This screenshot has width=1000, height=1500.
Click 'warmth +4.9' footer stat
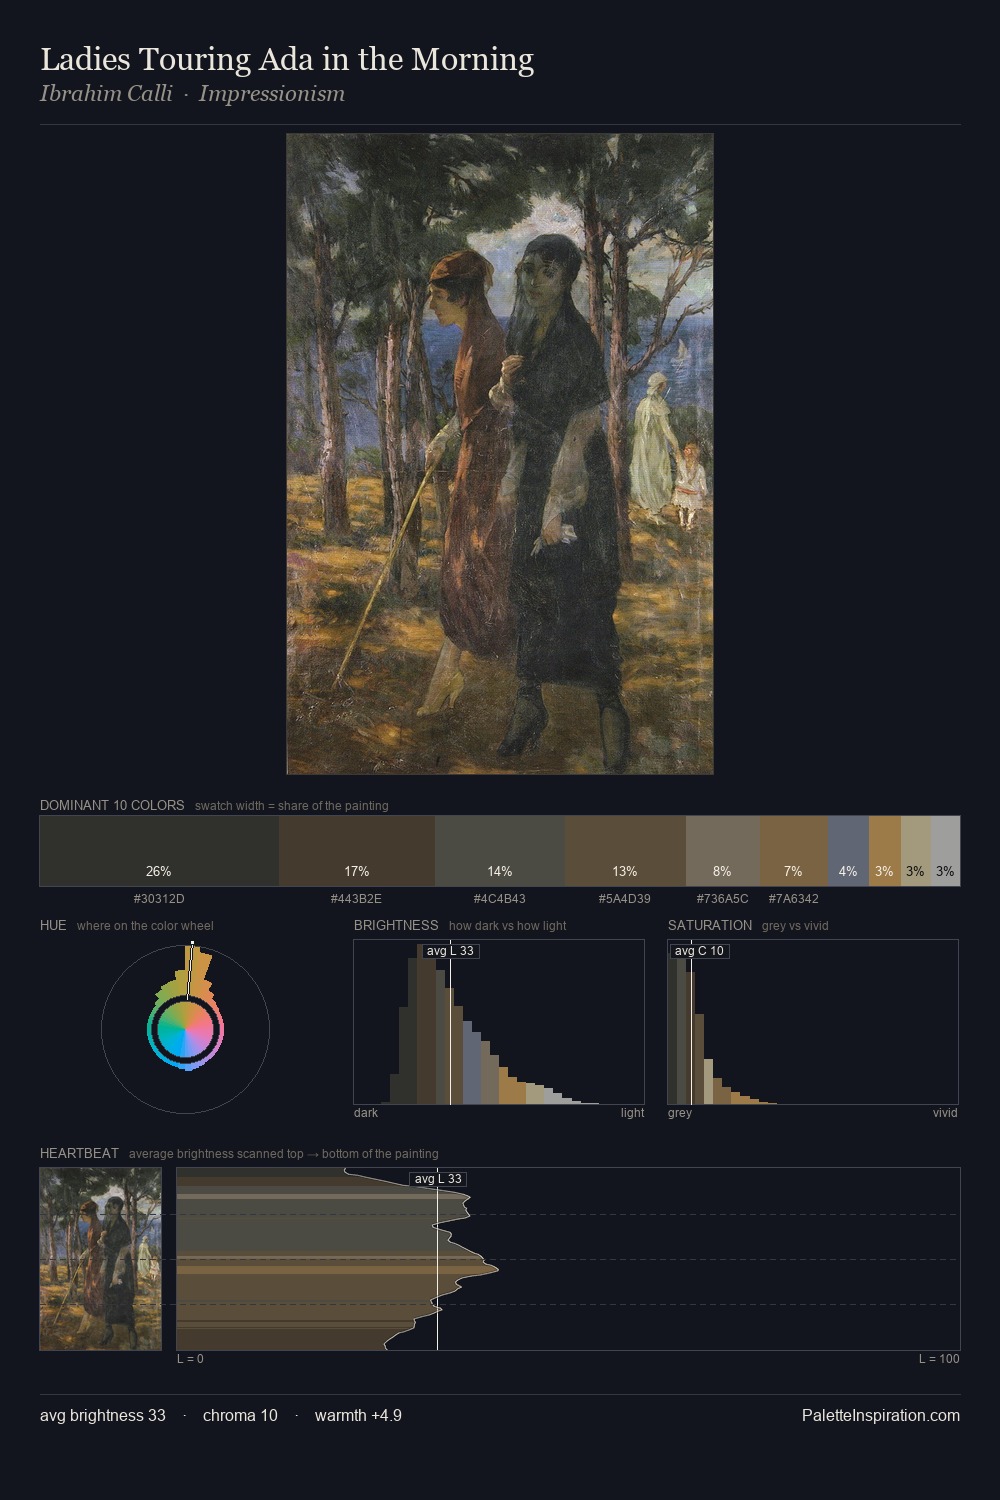358,1415
